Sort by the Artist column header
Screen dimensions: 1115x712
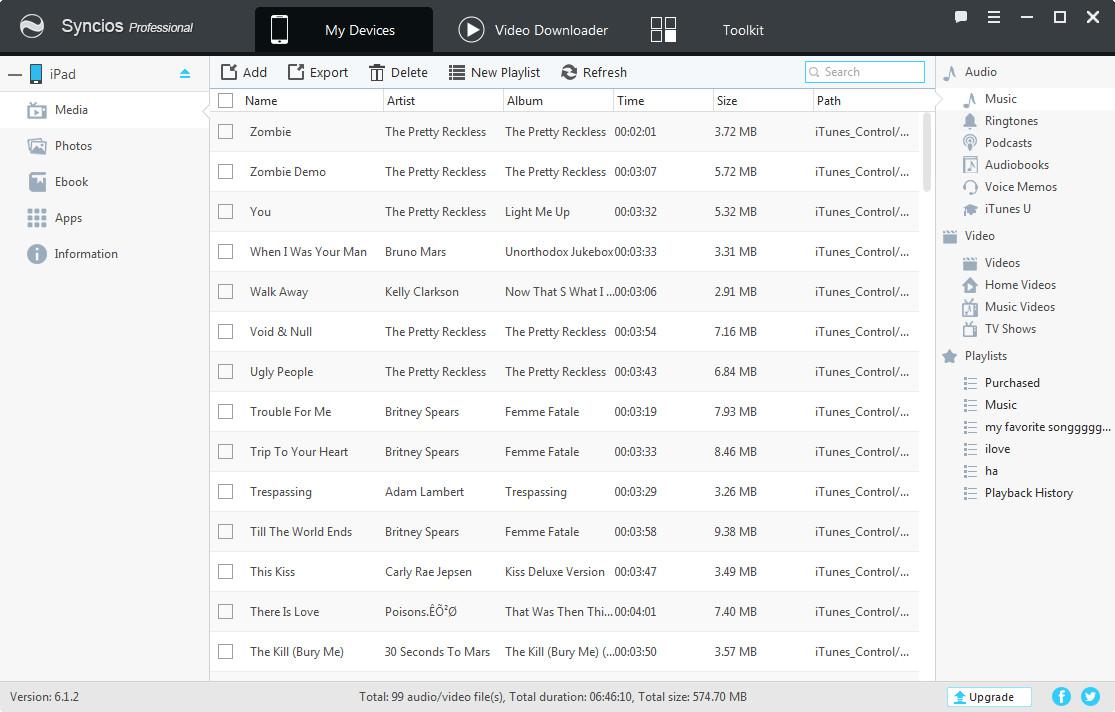(x=442, y=100)
